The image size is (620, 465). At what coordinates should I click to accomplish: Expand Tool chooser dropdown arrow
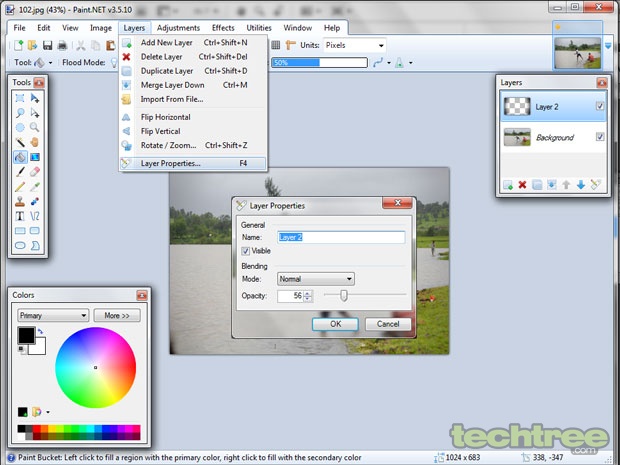click(50, 63)
